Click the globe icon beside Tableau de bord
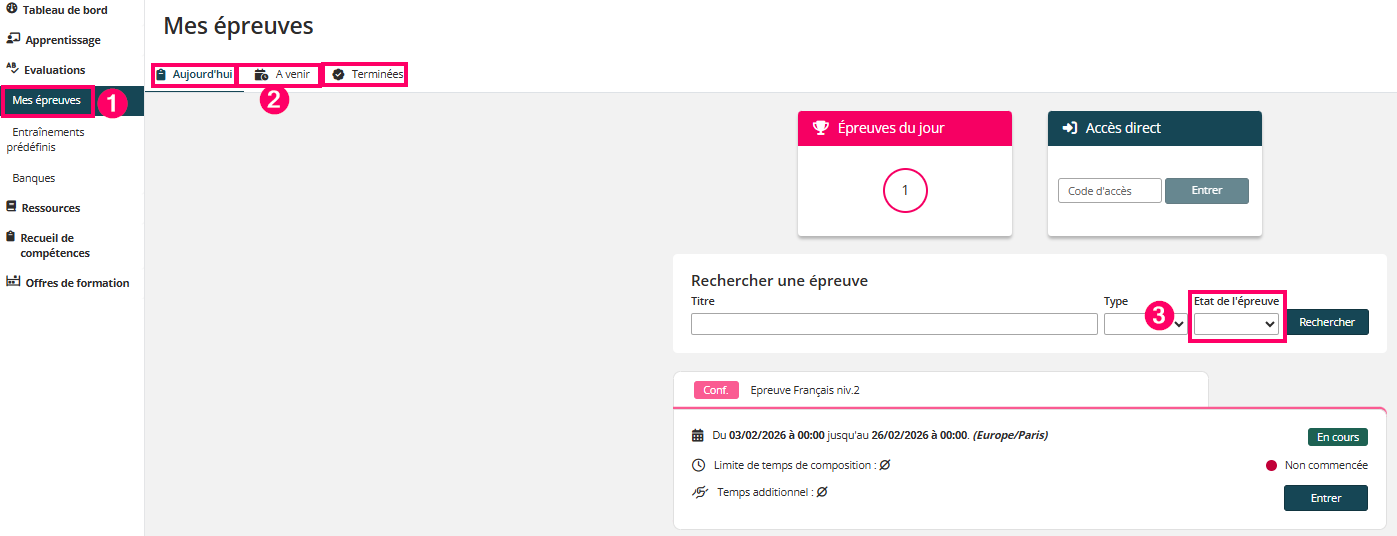 pyautogui.click(x=12, y=9)
